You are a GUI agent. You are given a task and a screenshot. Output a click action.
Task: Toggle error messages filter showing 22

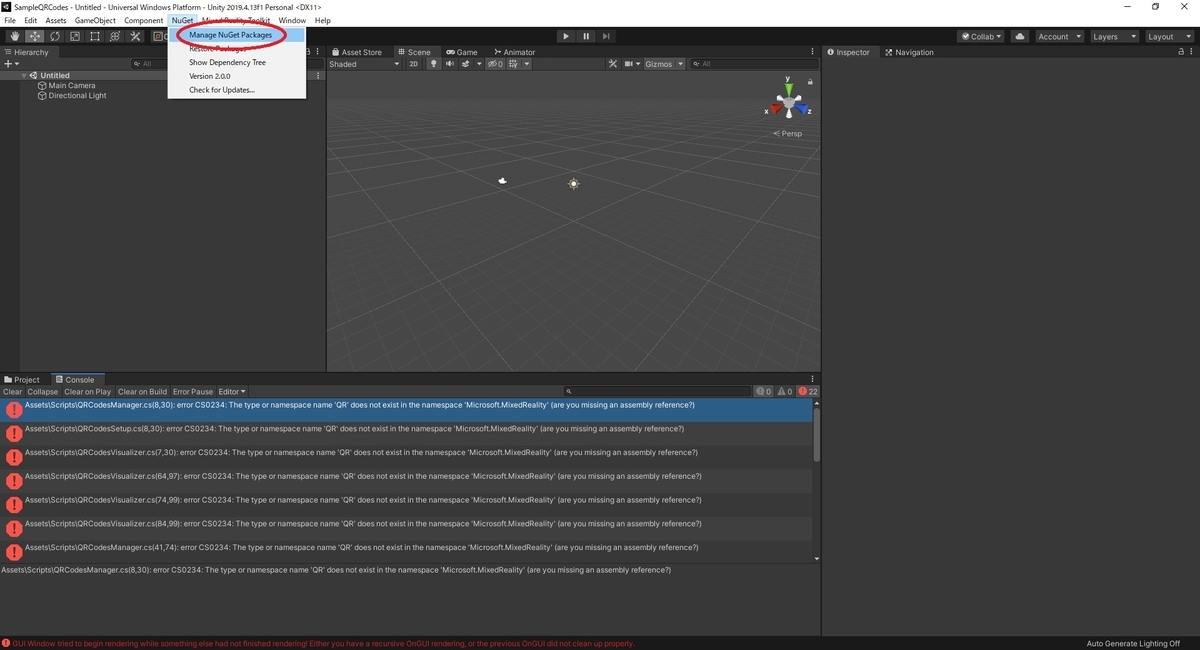click(808, 392)
